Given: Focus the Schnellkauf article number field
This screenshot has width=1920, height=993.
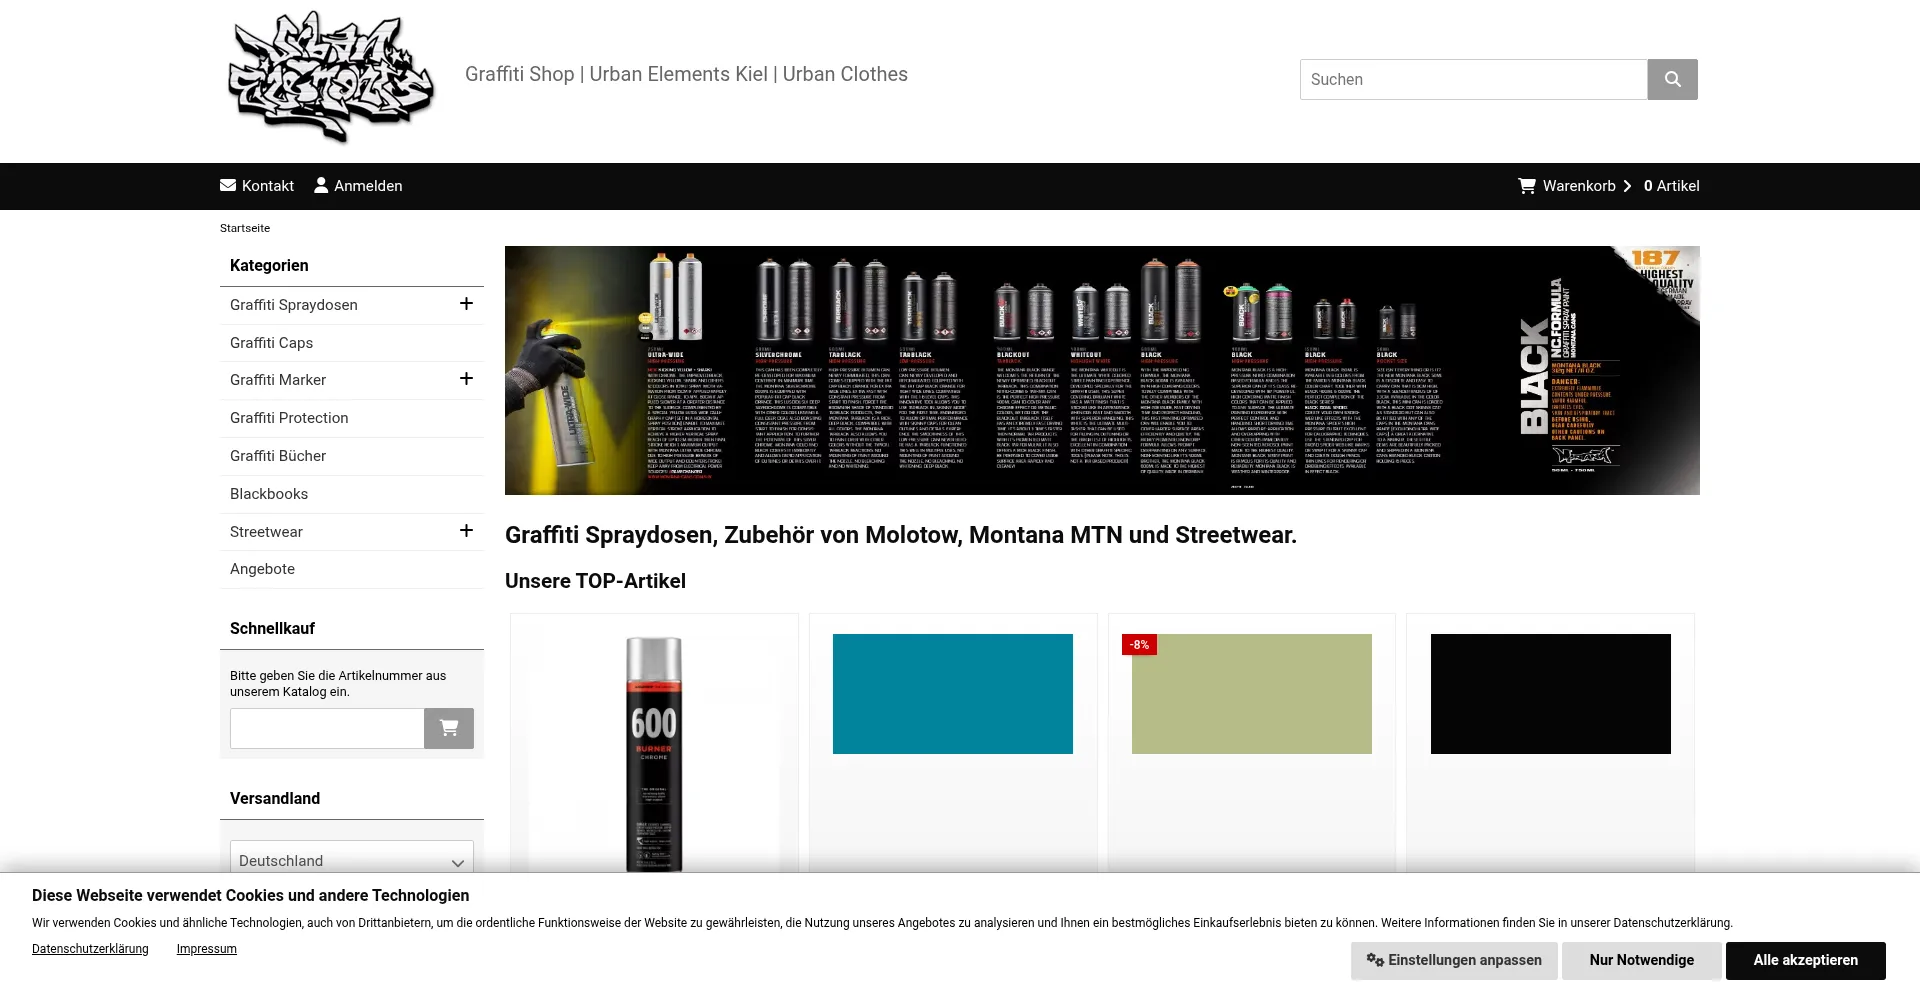Looking at the screenshot, I should pyautogui.click(x=327, y=728).
